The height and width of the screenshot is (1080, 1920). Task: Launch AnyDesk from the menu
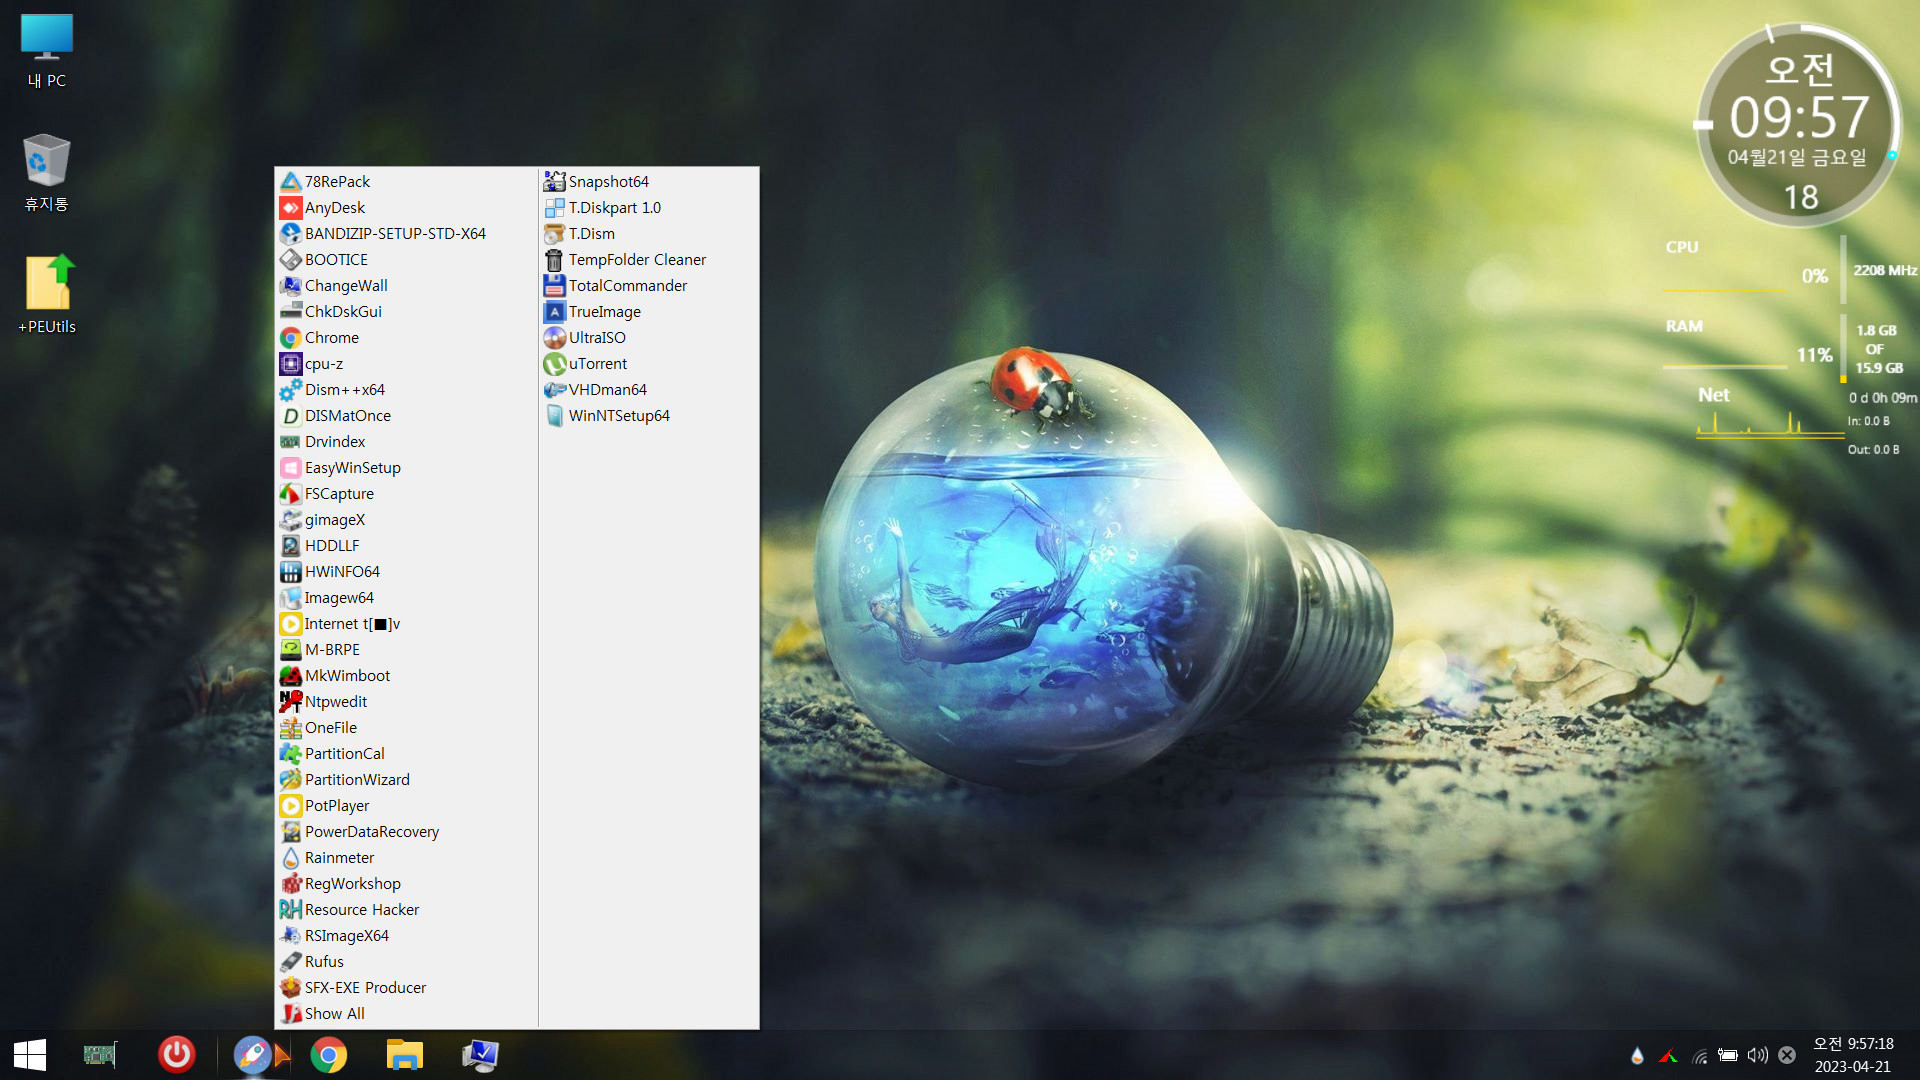tap(407, 207)
